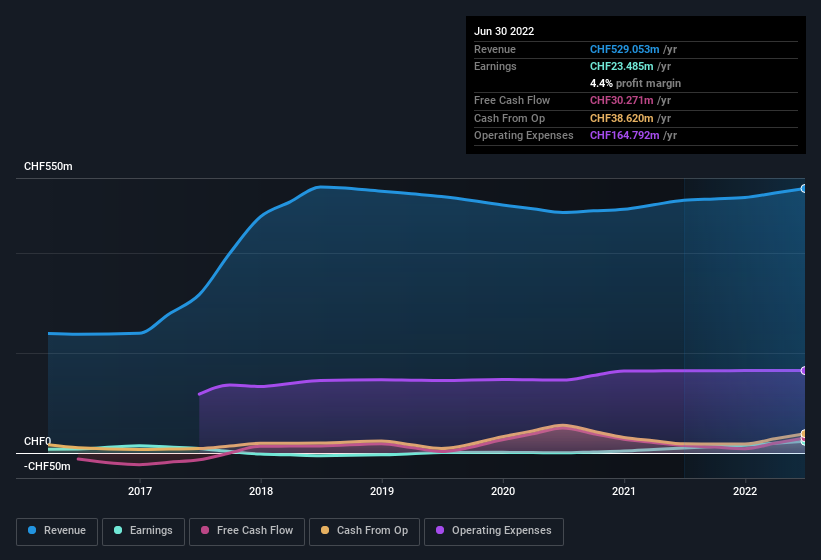Toggle the Free Cash Flow legend button
This screenshot has width=821, height=560.
(x=247, y=531)
